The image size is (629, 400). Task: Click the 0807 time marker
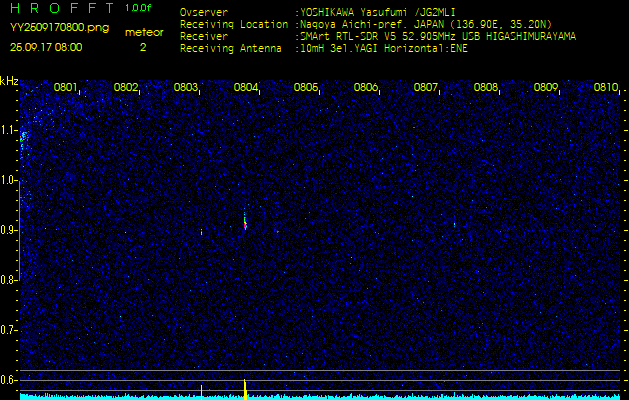tap(426, 88)
